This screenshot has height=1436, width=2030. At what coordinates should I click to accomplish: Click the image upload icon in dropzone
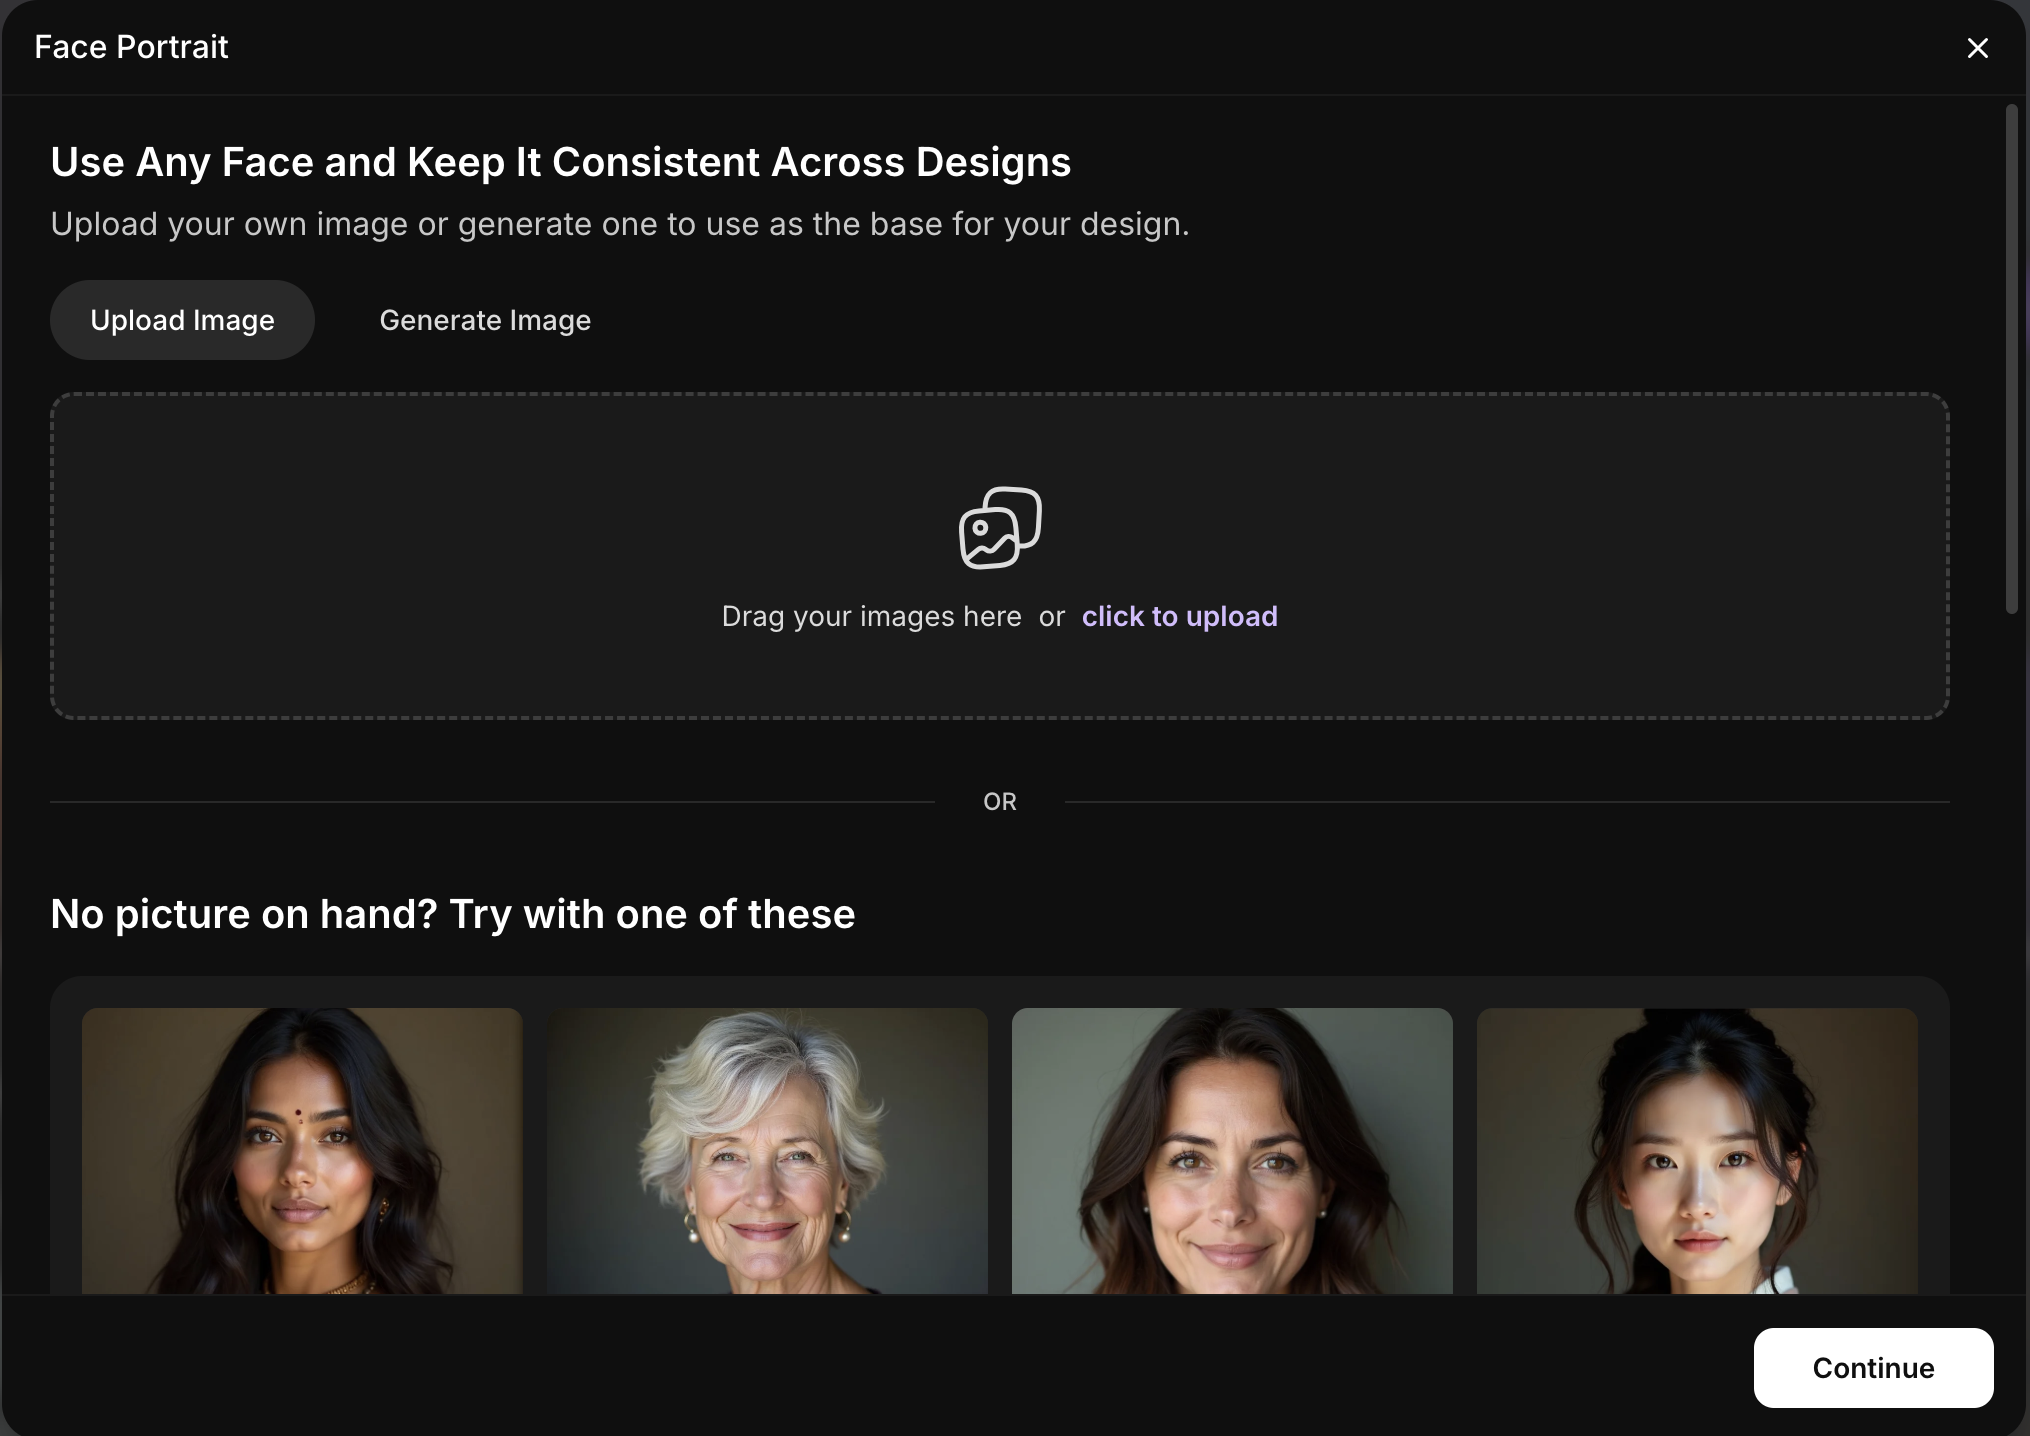click(1000, 528)
